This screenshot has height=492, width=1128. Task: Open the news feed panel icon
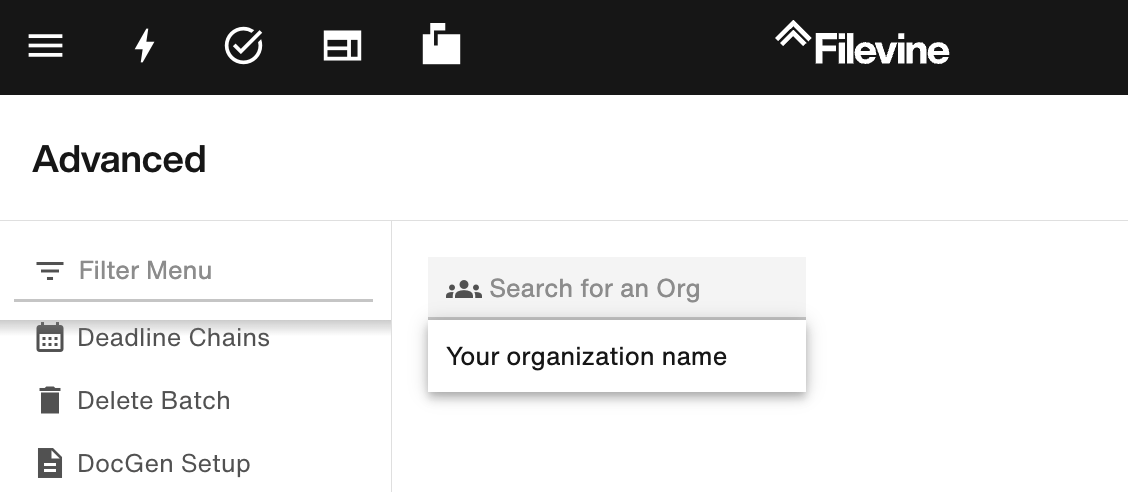point(342,46)
